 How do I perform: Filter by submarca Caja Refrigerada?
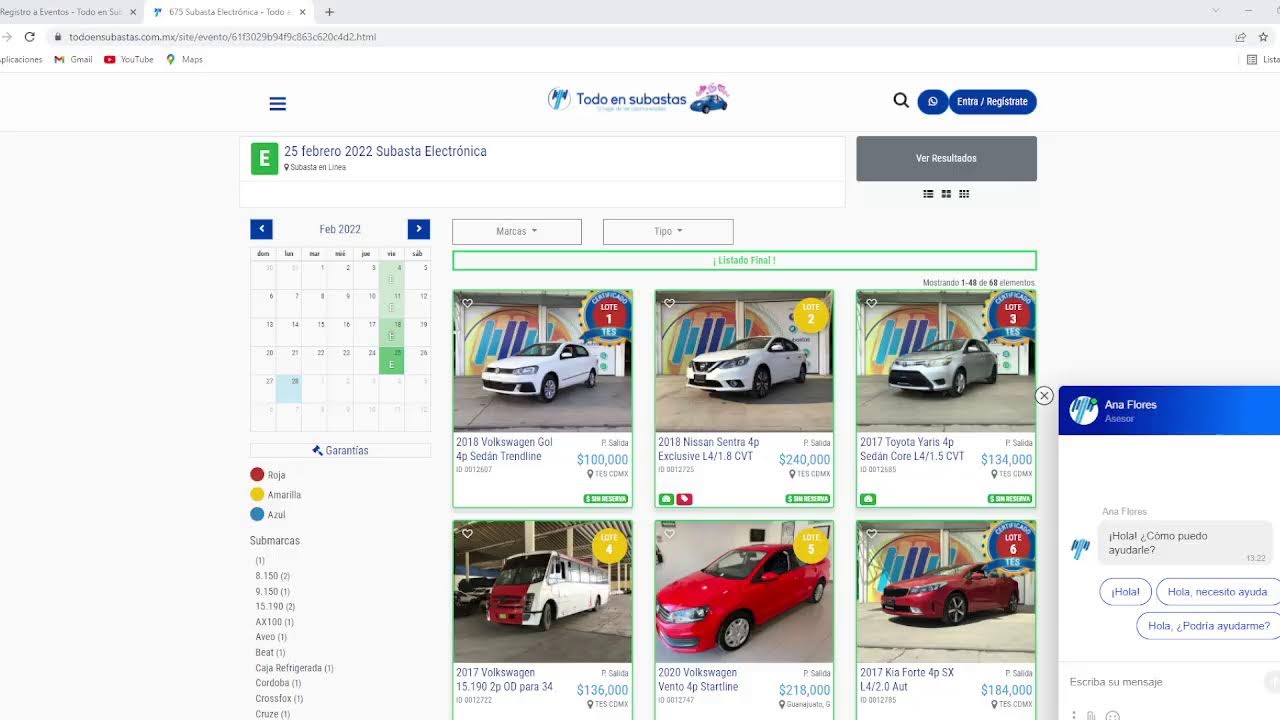point(294,668)
